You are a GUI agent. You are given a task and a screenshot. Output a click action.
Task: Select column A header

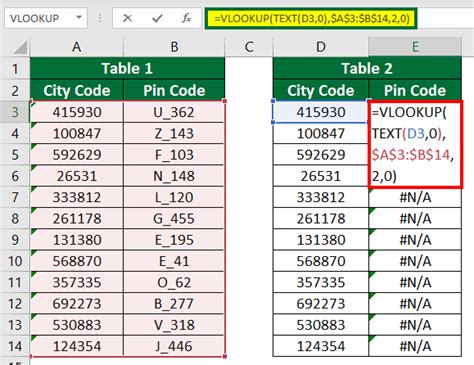[x=77, y=47]
